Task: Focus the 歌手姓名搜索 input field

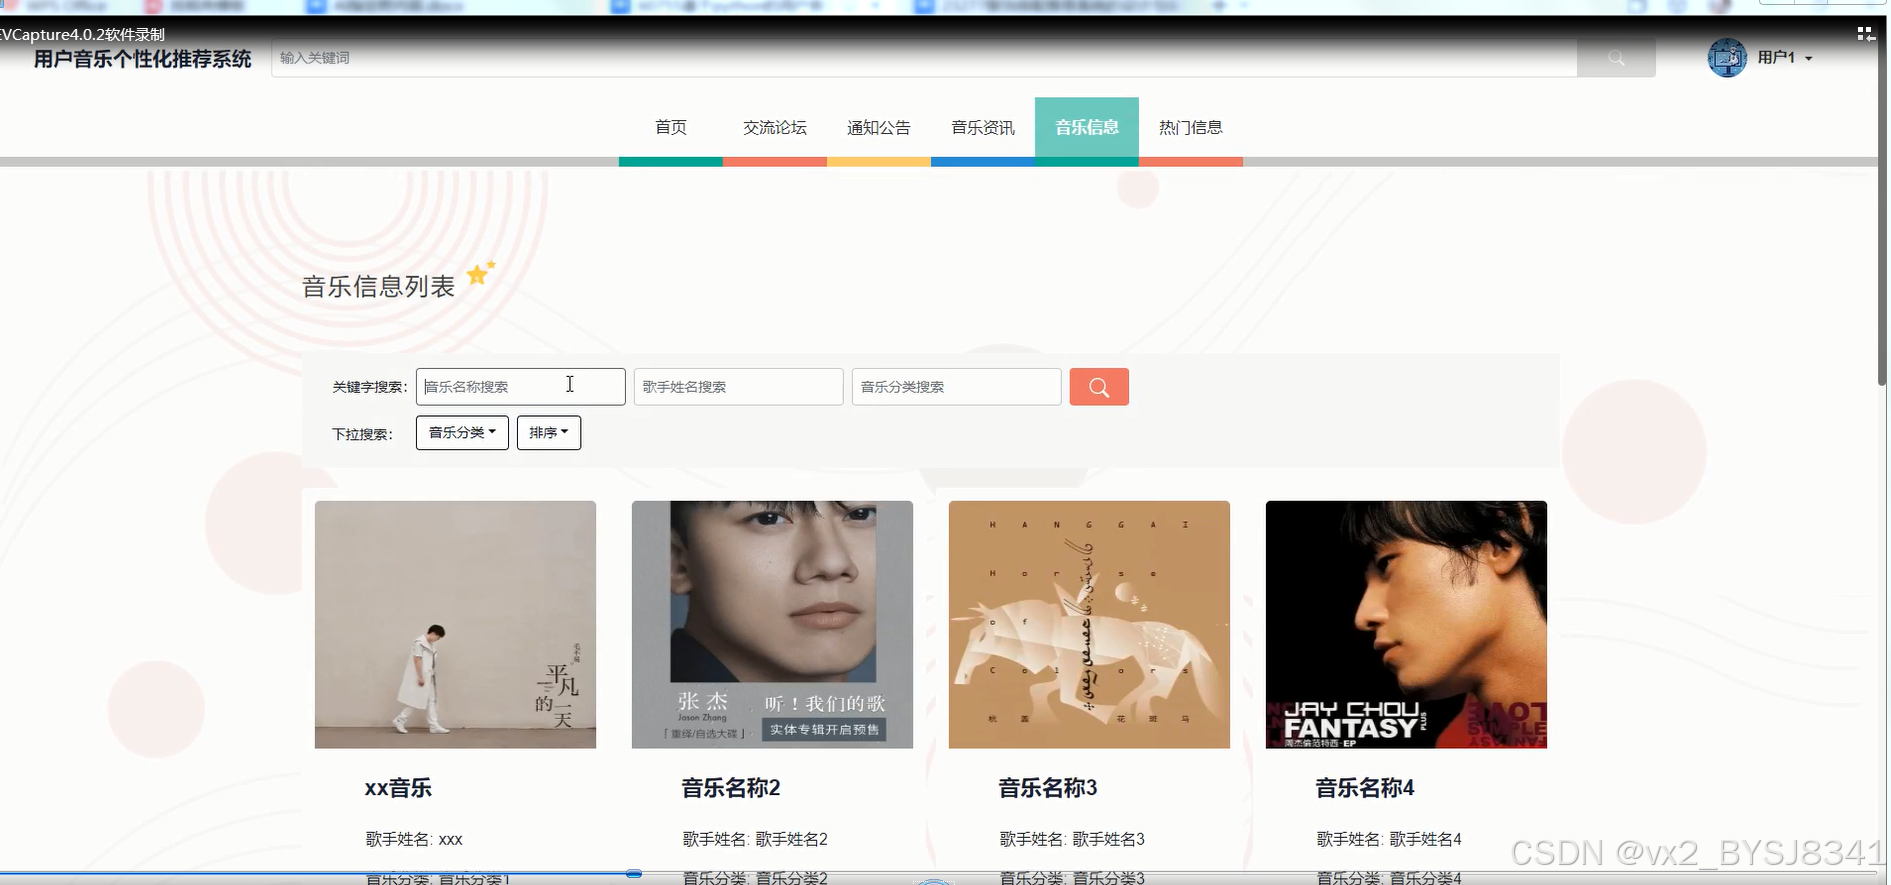Action: click(739, 387)
